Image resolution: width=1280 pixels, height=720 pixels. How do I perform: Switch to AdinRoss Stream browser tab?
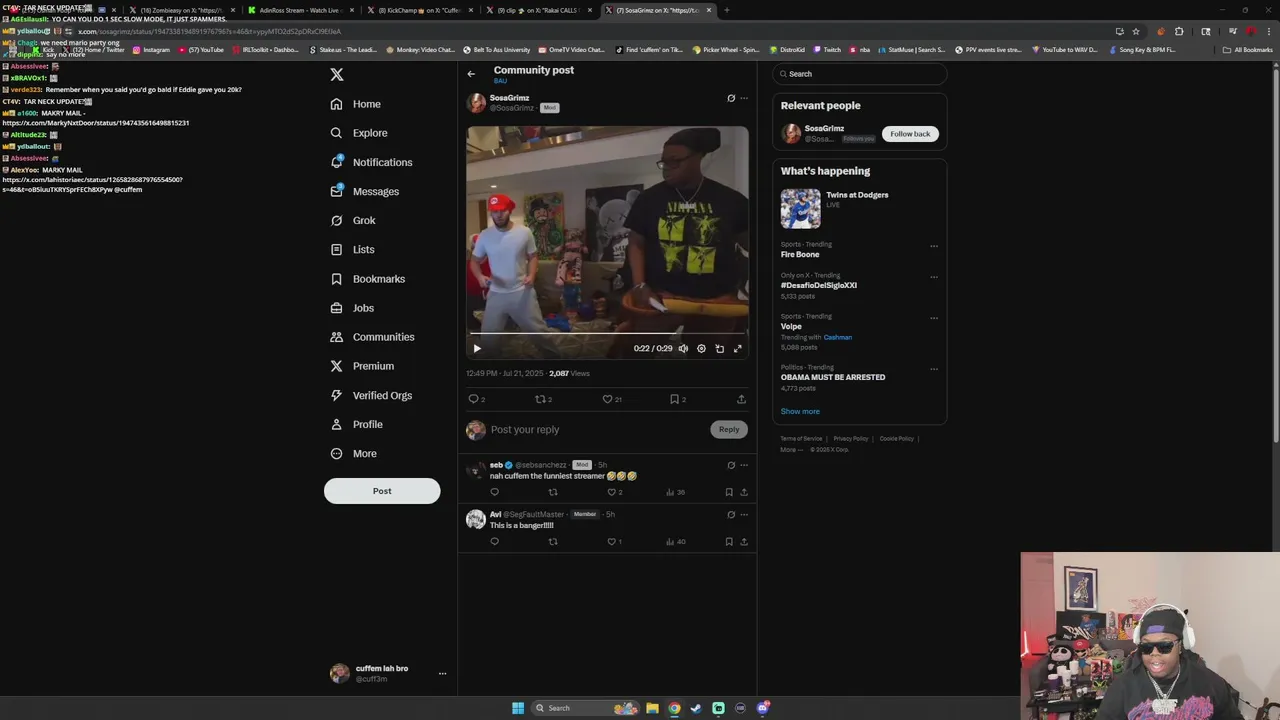point(300,10)
